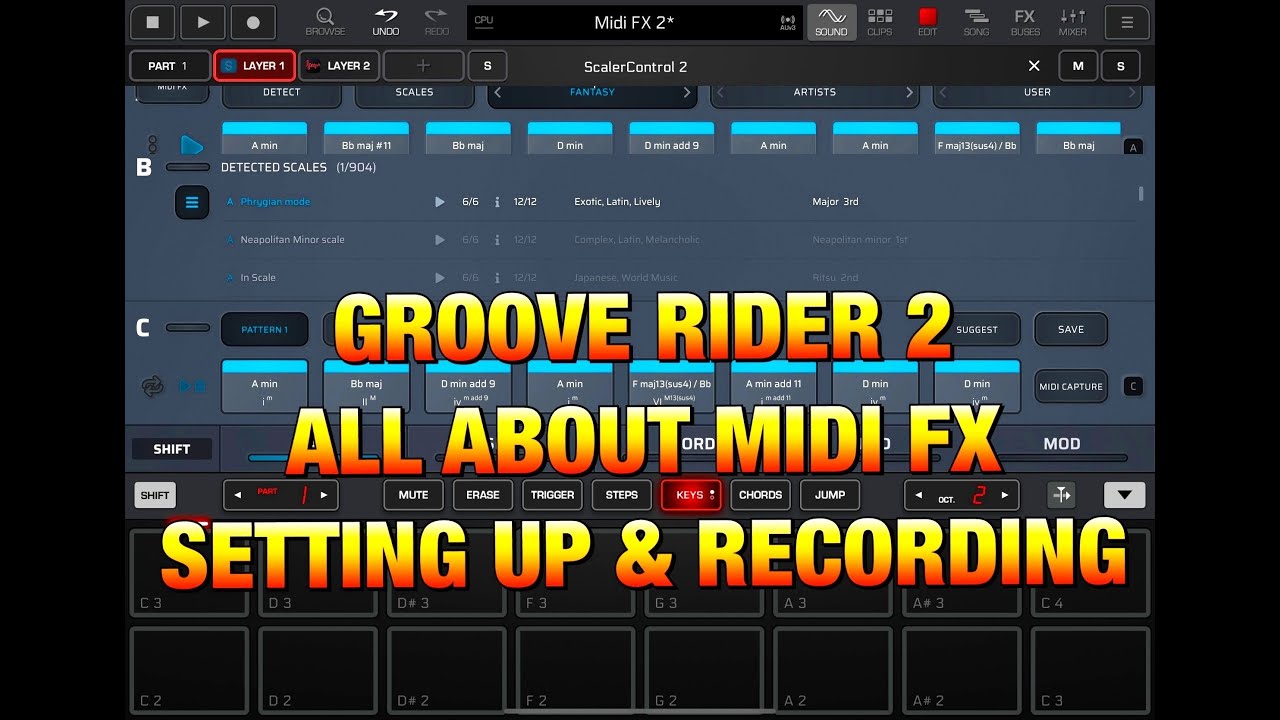This screenshot has height=720, width=1280.
Task: Show info for In Scale entry
Action: click(x=497, y=278)
